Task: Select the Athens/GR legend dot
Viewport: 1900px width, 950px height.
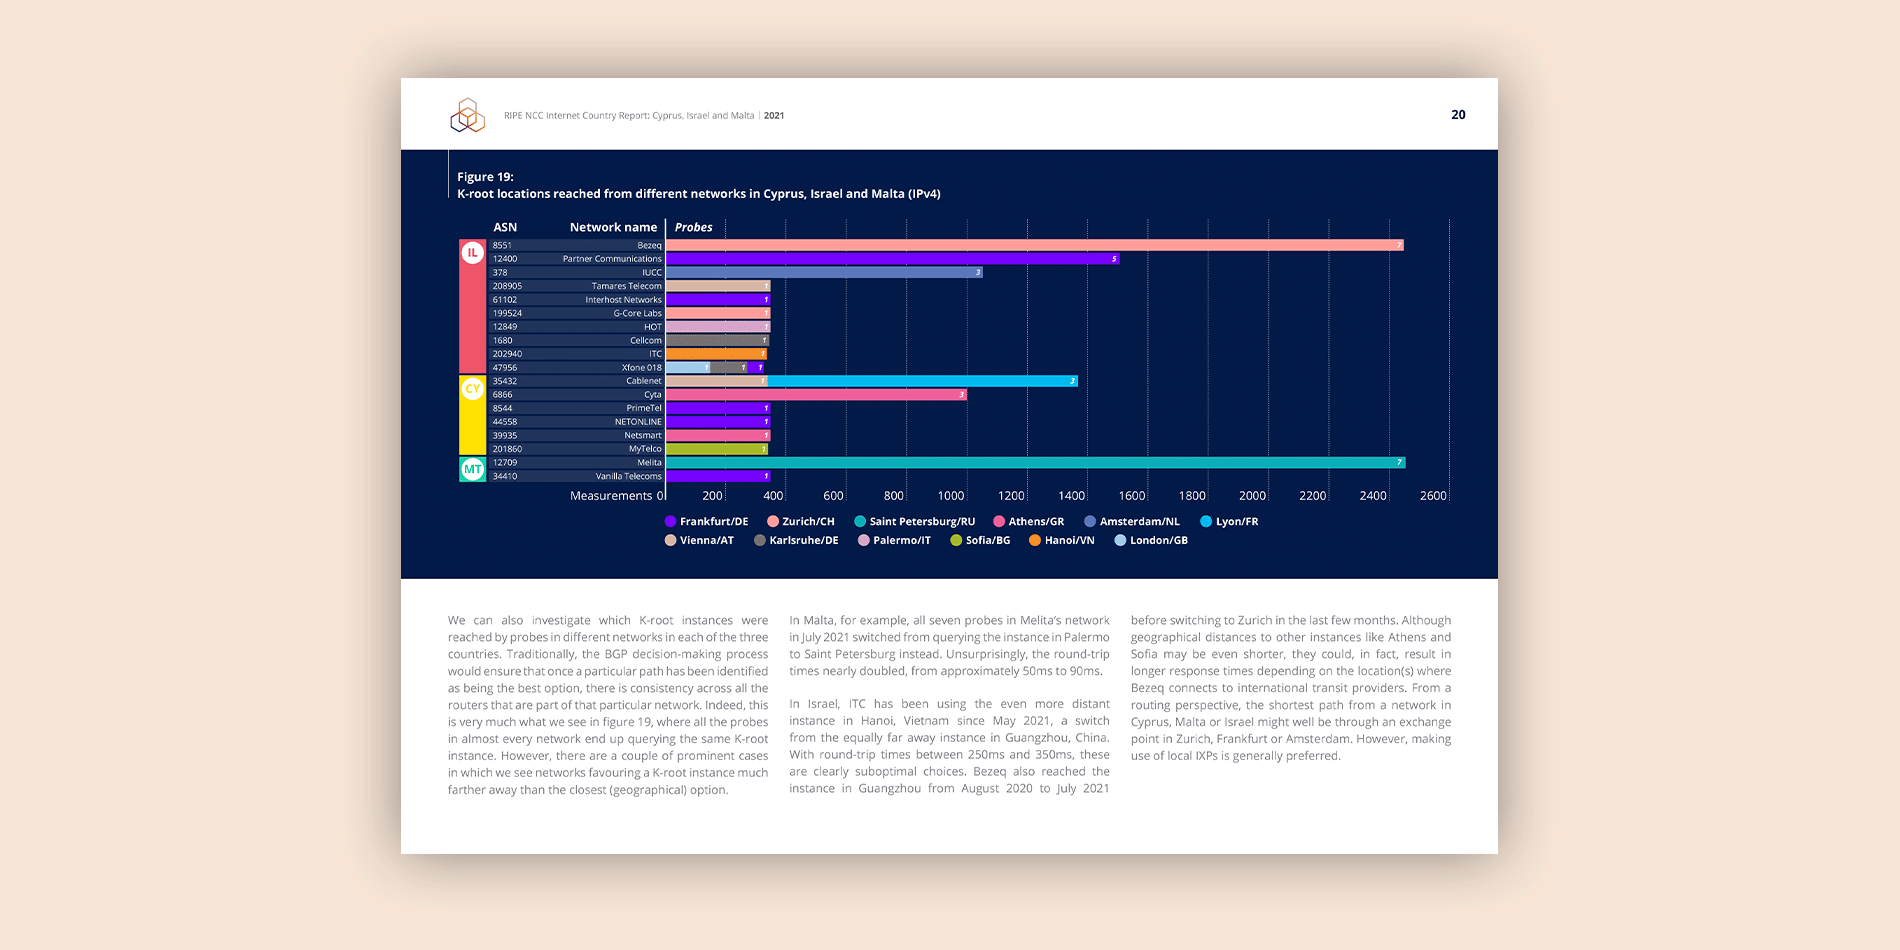Action: tap(999, 521)
